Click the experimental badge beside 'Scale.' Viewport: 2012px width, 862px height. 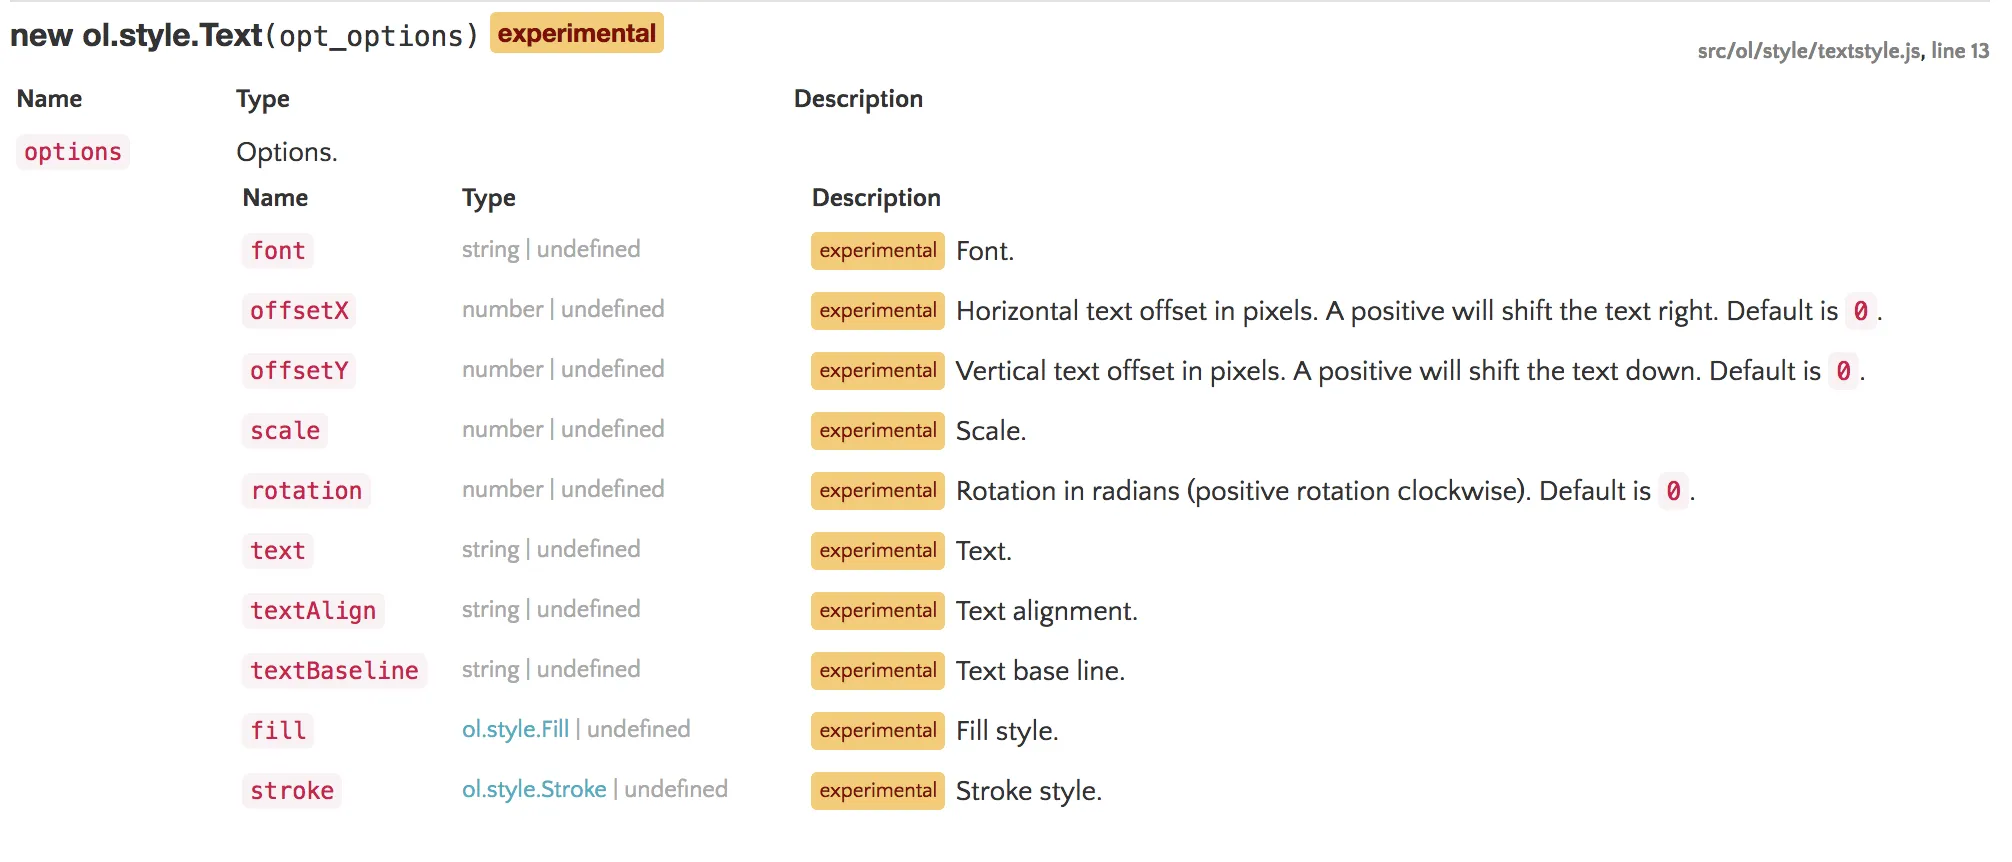tap(877, 431)
